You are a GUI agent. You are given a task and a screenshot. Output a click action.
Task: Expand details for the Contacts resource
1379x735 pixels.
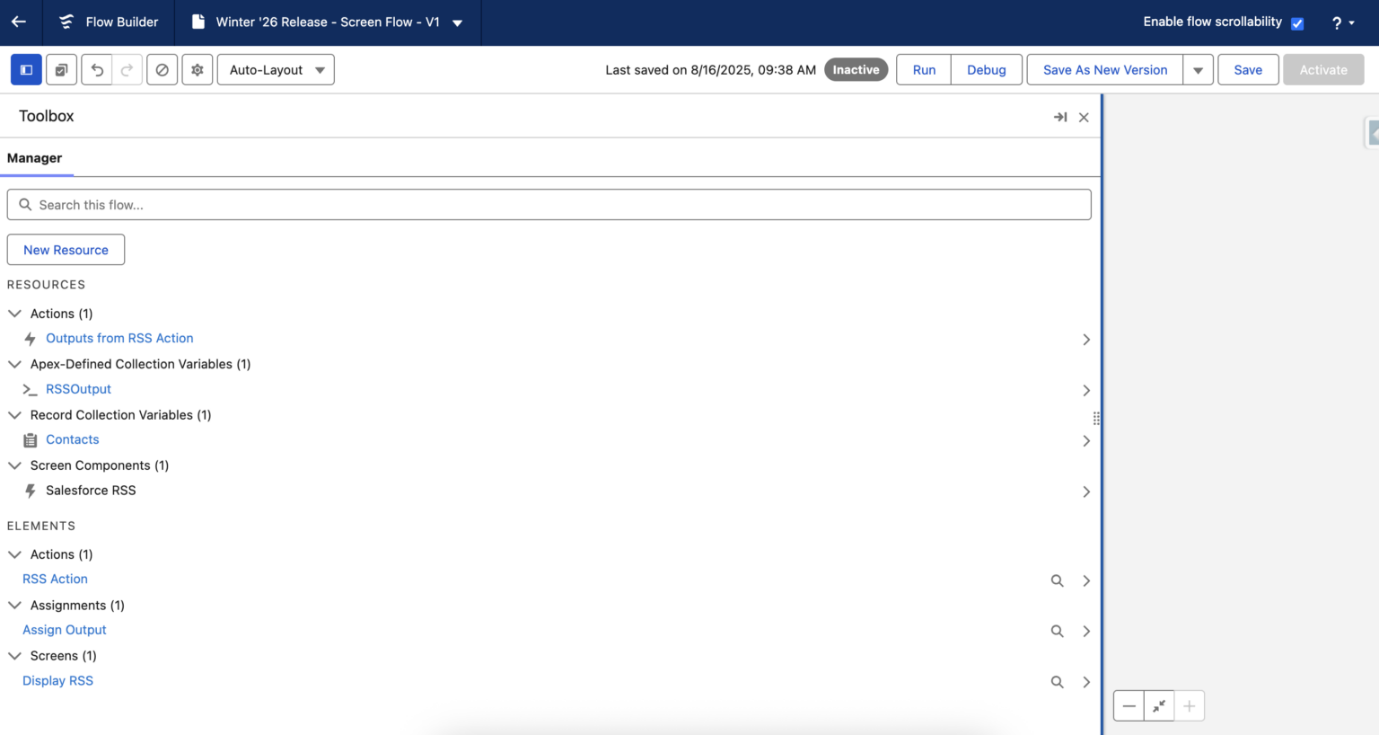click(x=1086, y=440)
